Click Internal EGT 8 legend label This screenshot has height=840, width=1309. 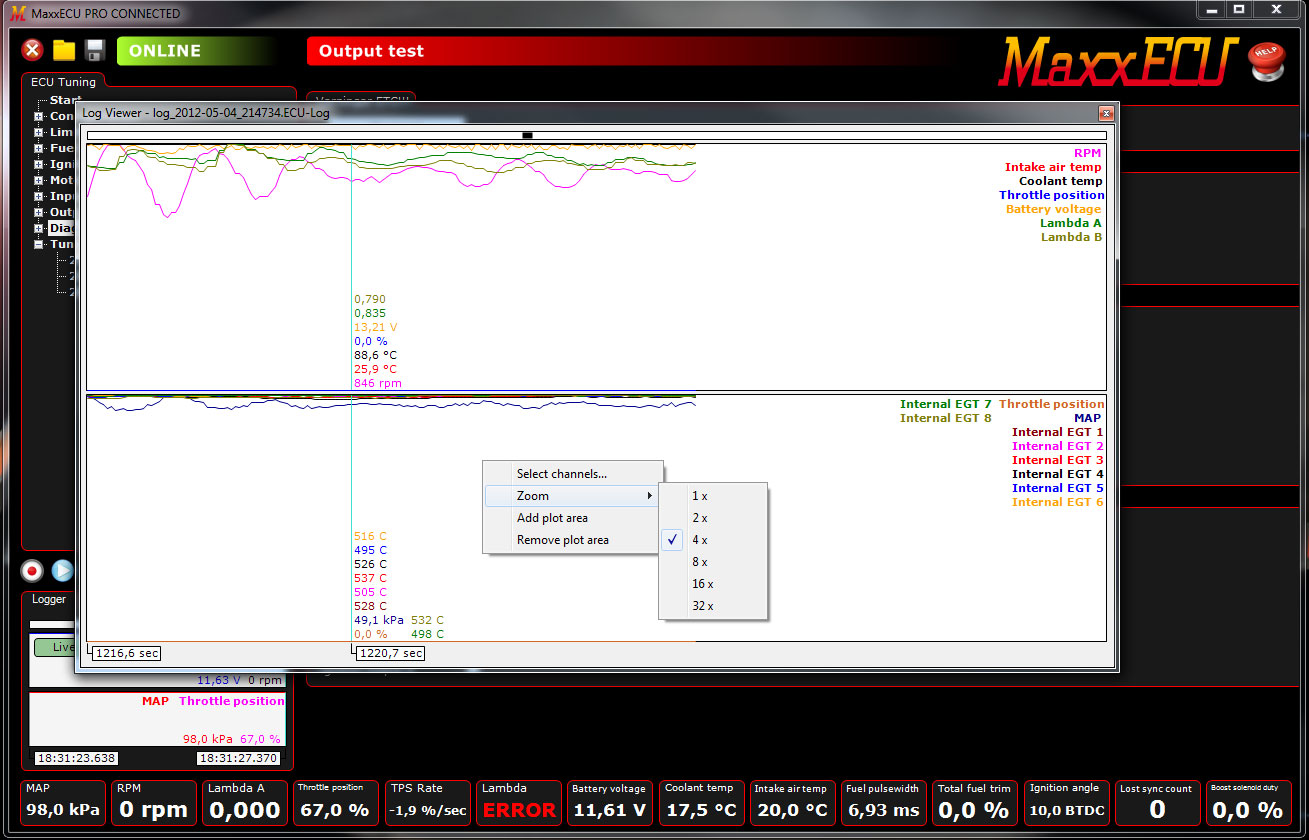(x=945, y=418)
